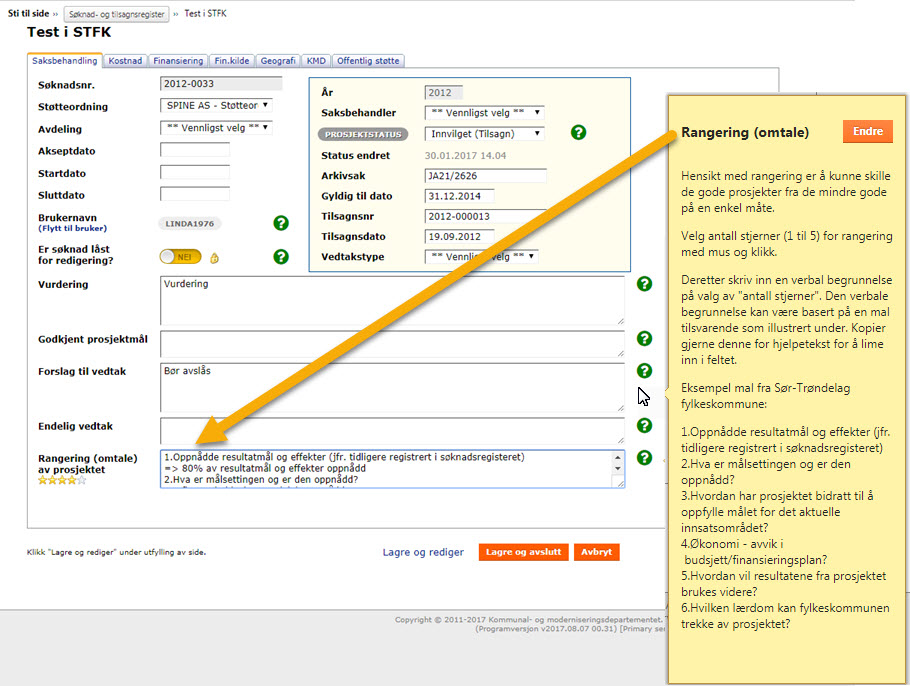The image size is (910, 686).
Task: Click scroll-down arrow in Rangering text area
Action: coord(618,469)
